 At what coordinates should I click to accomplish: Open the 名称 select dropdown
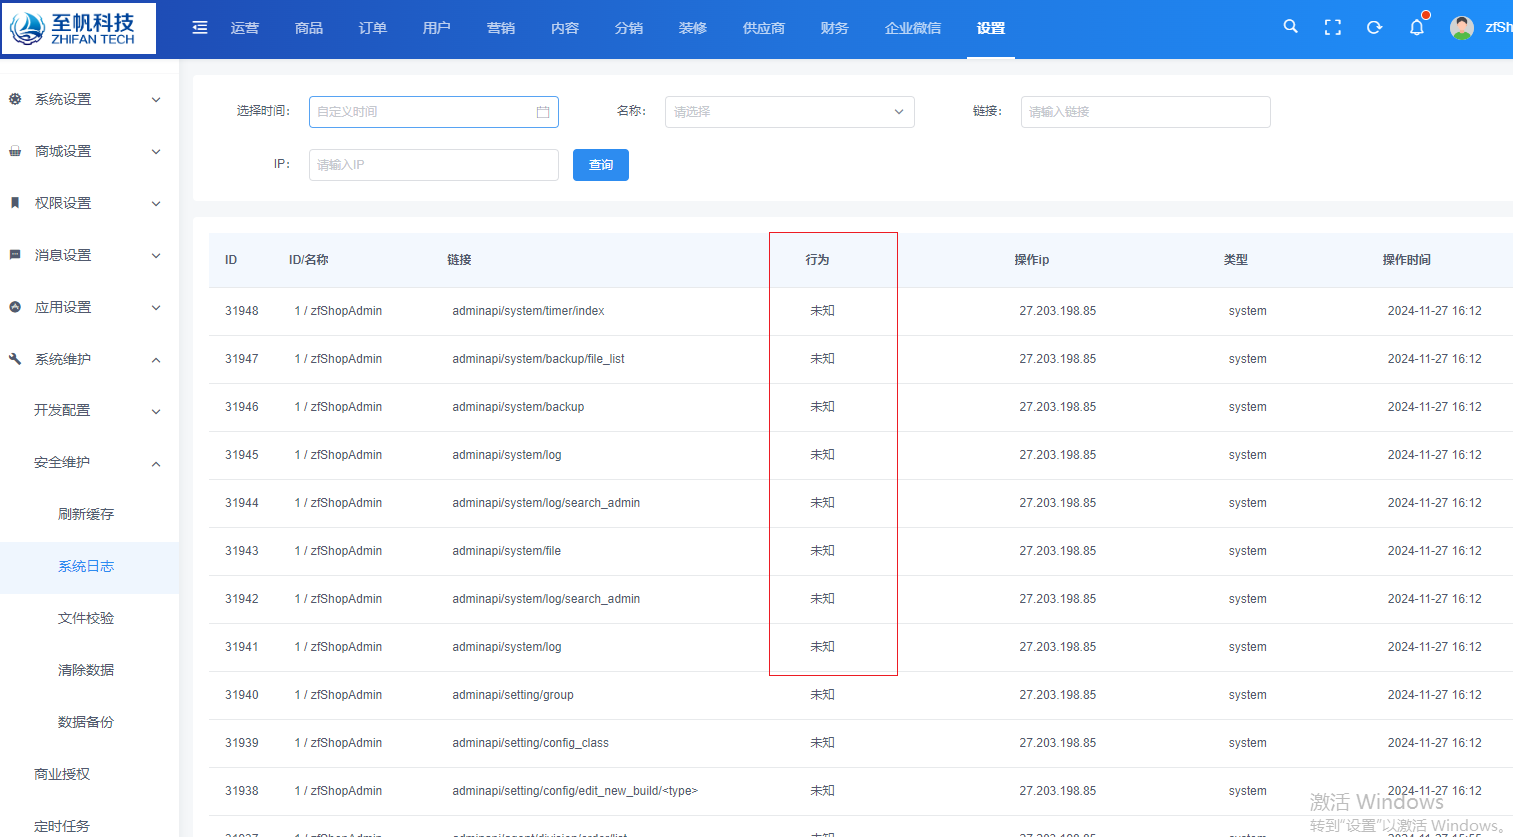pyautogui.click(x=790, y=112)
